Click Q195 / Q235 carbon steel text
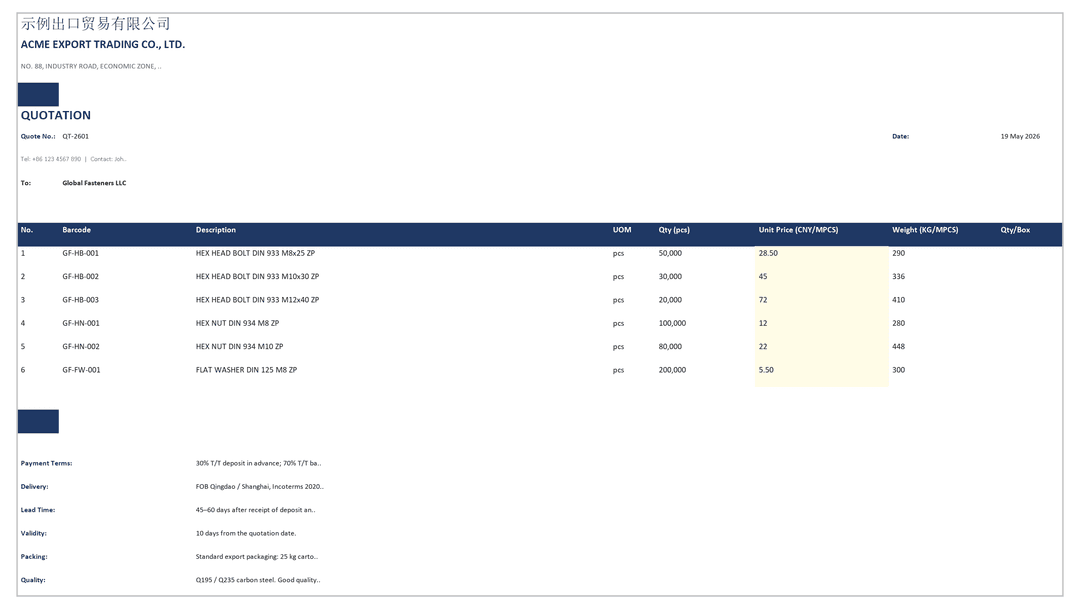The image size is (1080, 609). [x=258, y=580]
